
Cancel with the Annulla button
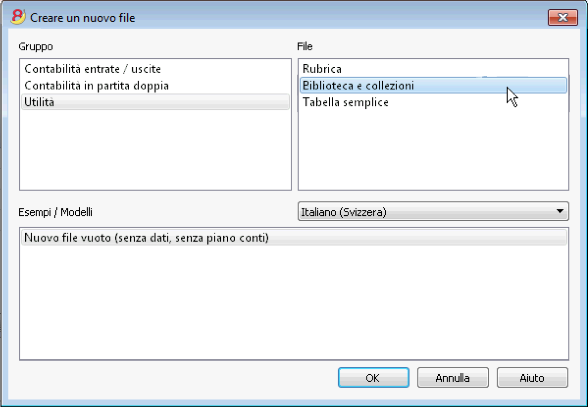click(x=453, y=378)
